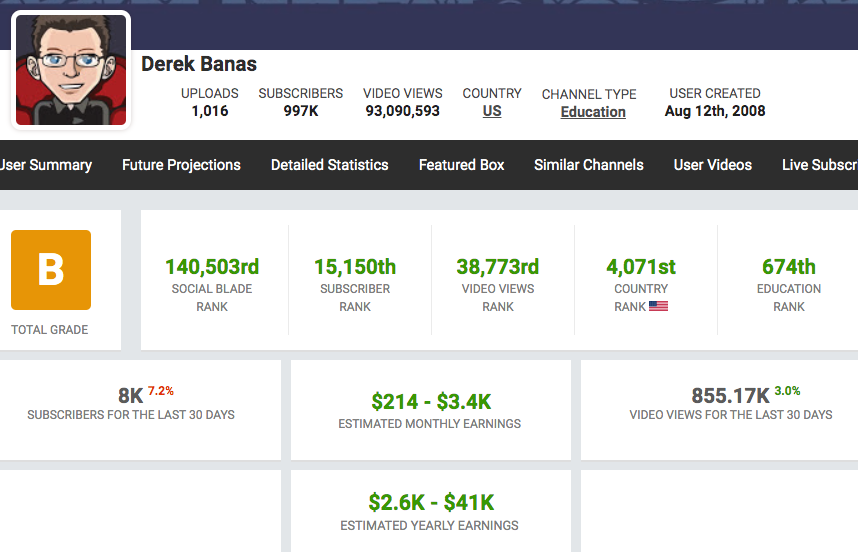Click the subscribers value 997K
The height and width of the screenshot is (552, 858).
tap(300, 111)
